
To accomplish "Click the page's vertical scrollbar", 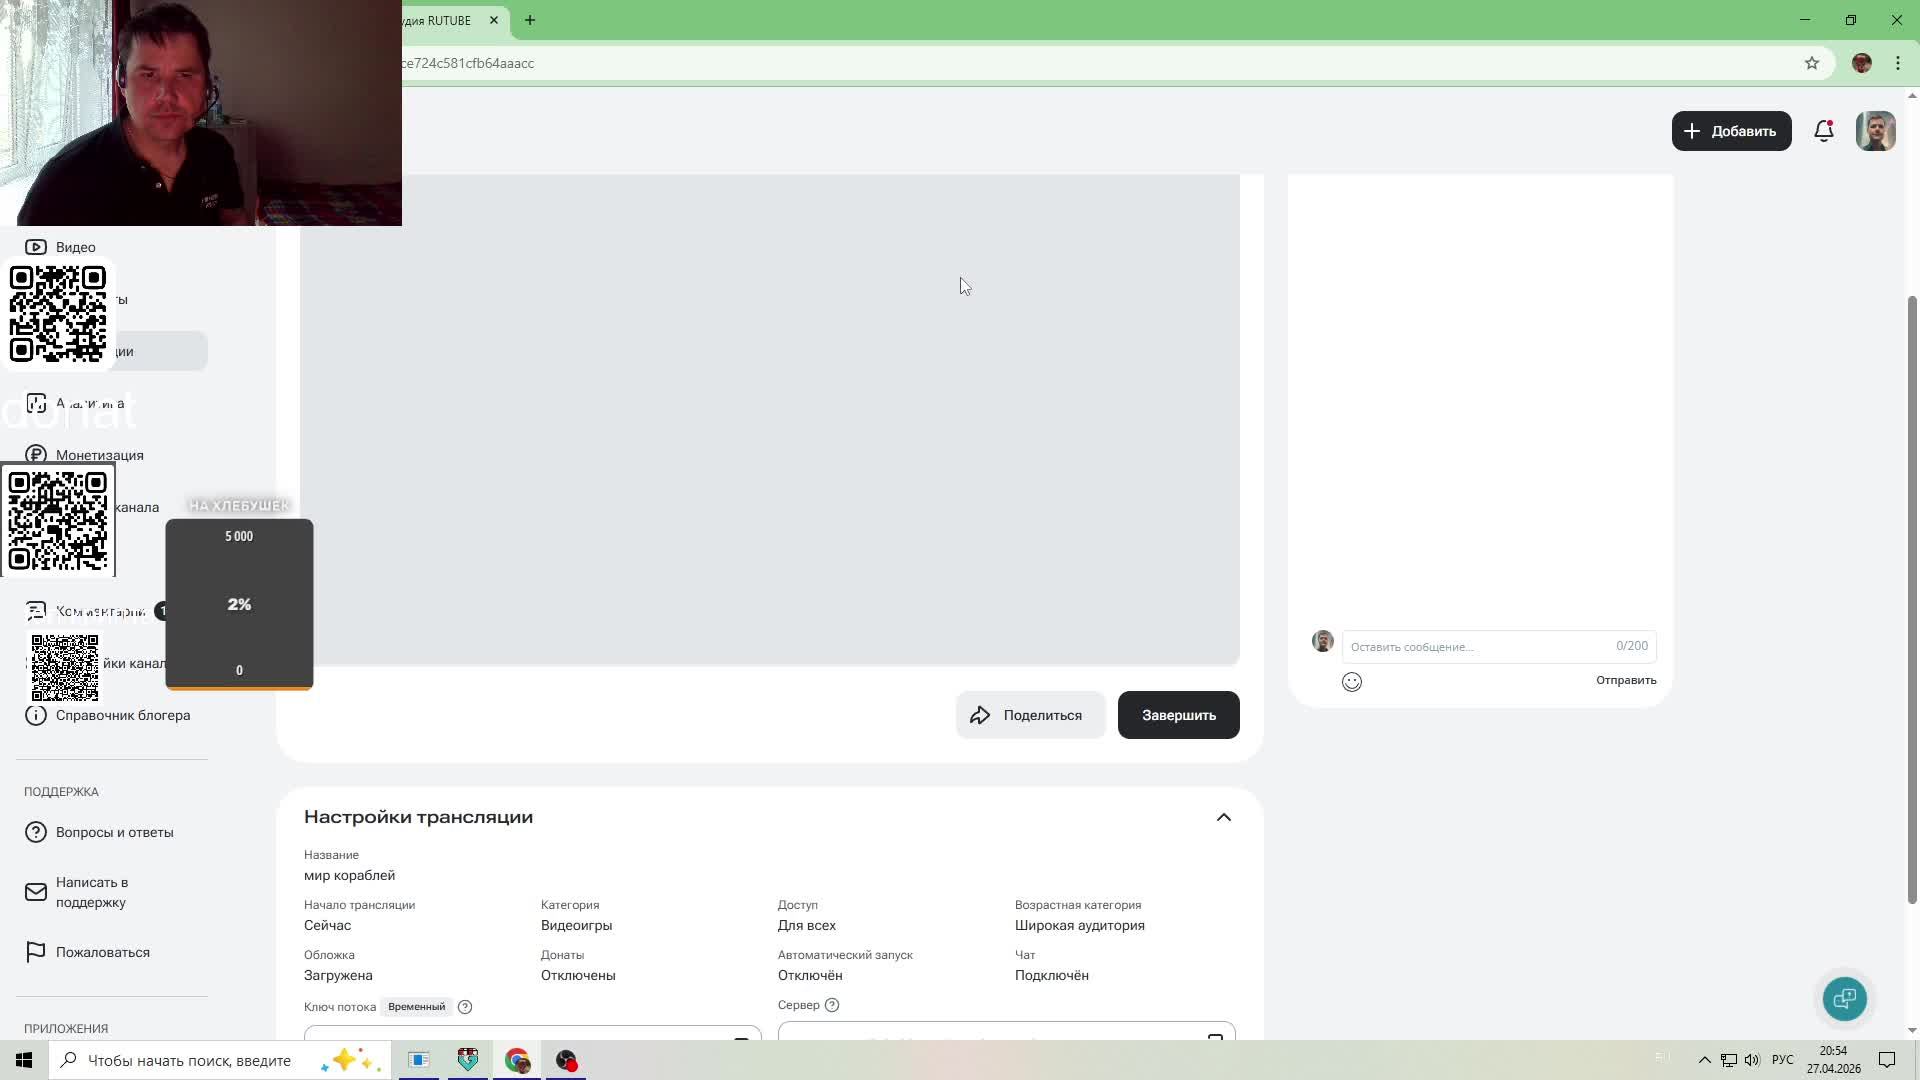I will (1912, 600).
